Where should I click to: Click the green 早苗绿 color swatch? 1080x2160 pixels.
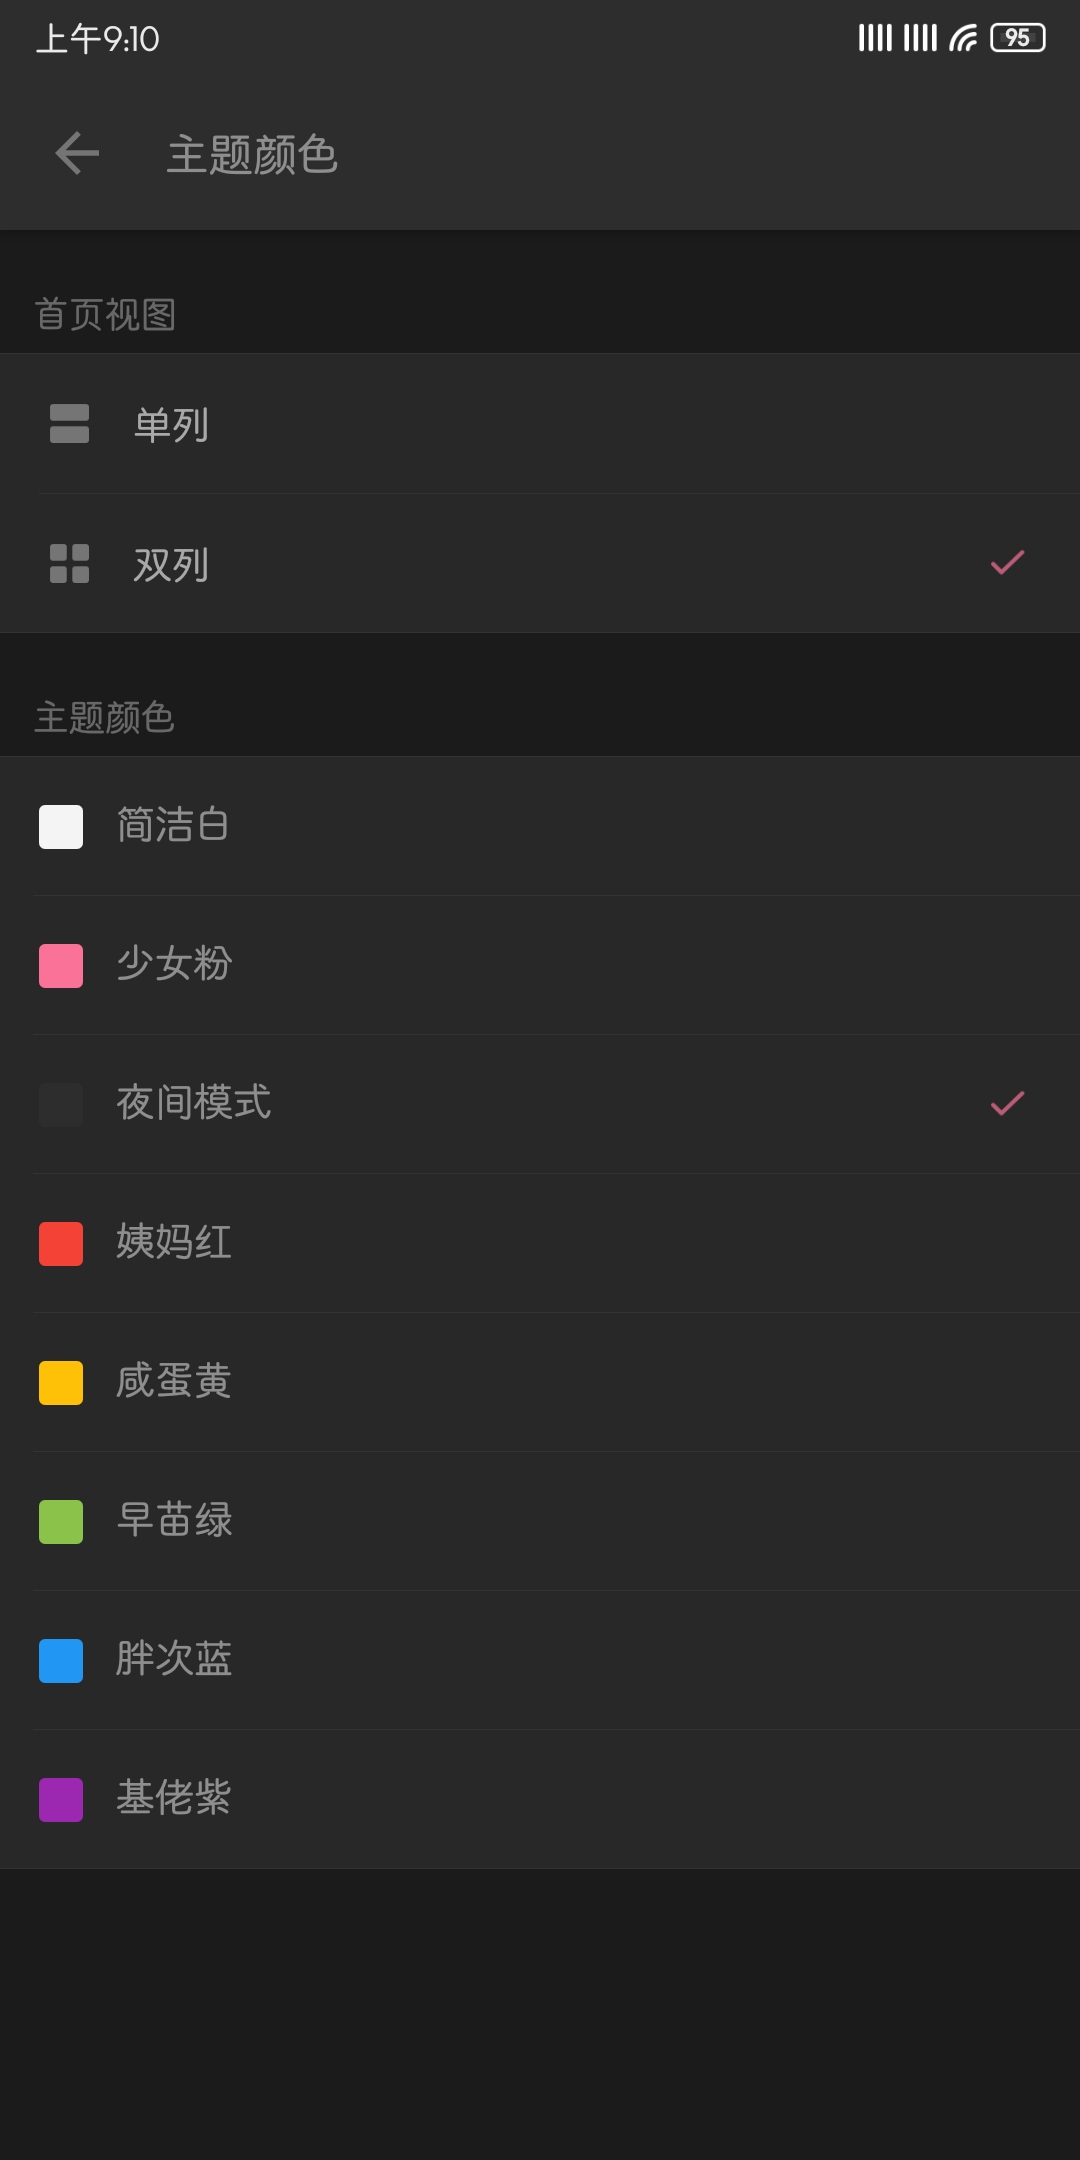coord(61,1522)
